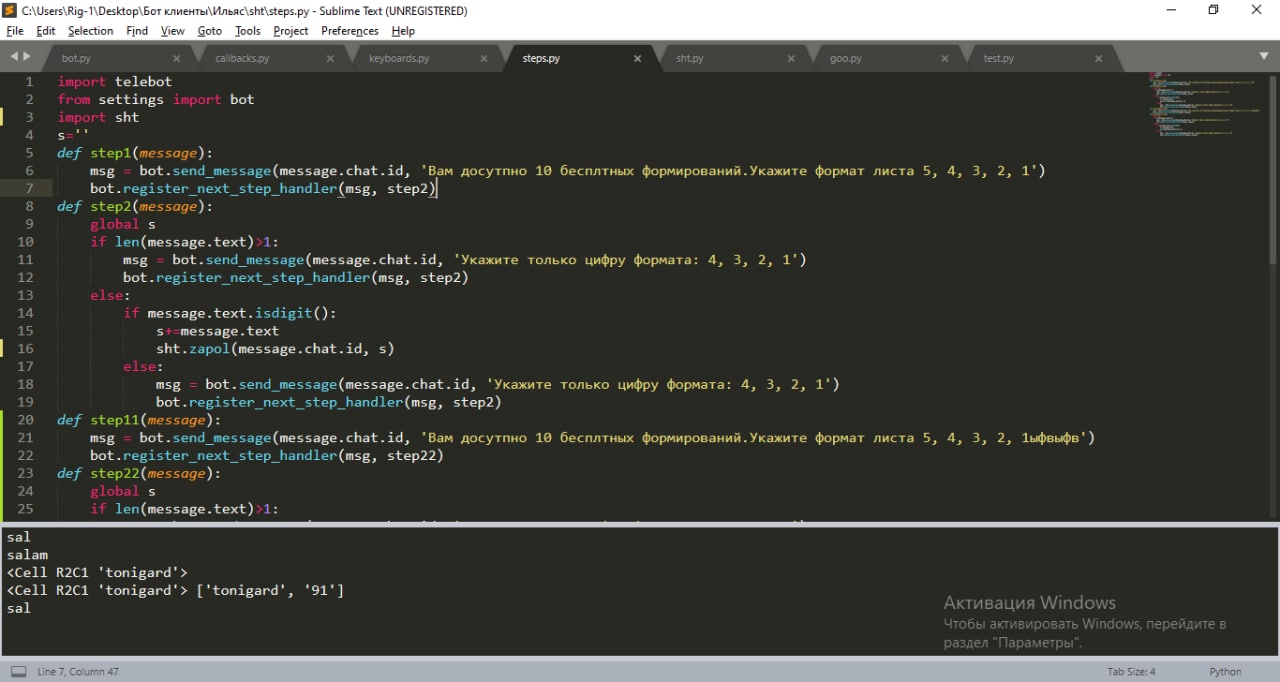
Task: Open the Goto menu
Action: pyautogui.click(x=209, y=31)
